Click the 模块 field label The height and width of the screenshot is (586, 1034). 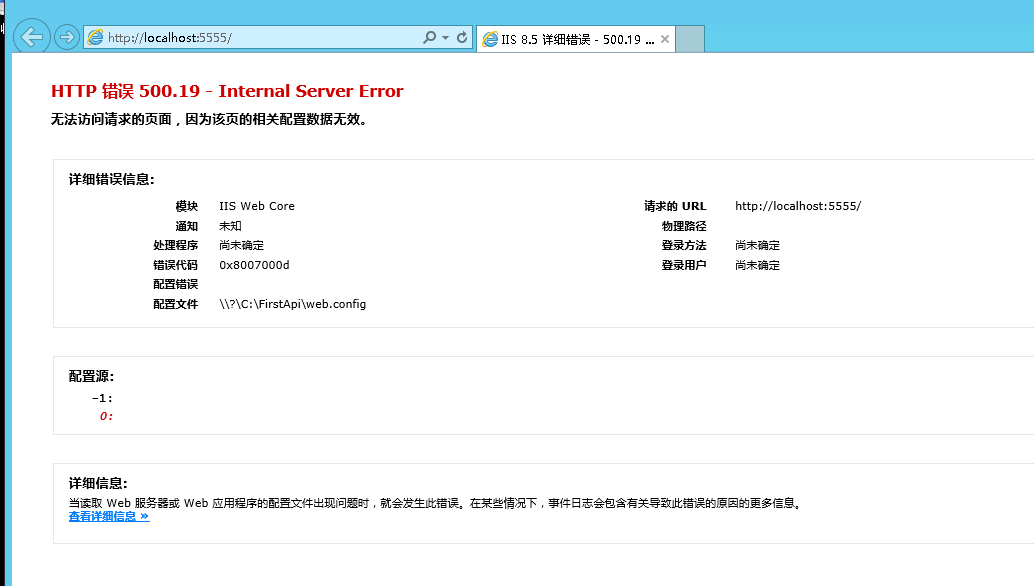[x=187, y=206]
